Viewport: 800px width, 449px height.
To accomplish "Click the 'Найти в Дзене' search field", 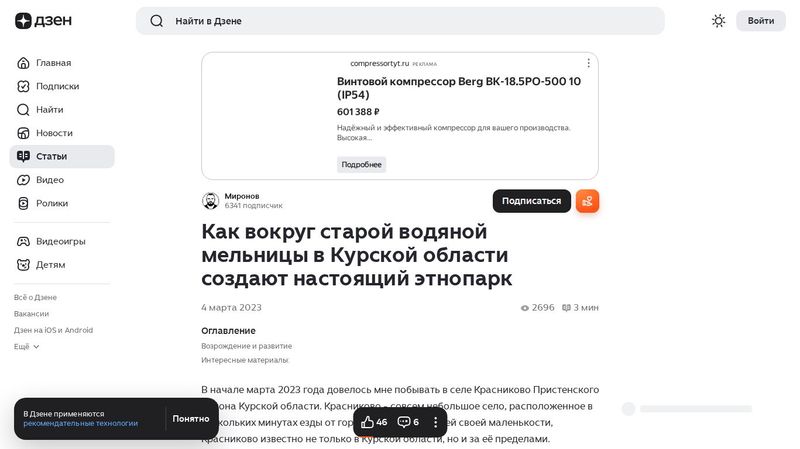I will [x=400, y=21].
